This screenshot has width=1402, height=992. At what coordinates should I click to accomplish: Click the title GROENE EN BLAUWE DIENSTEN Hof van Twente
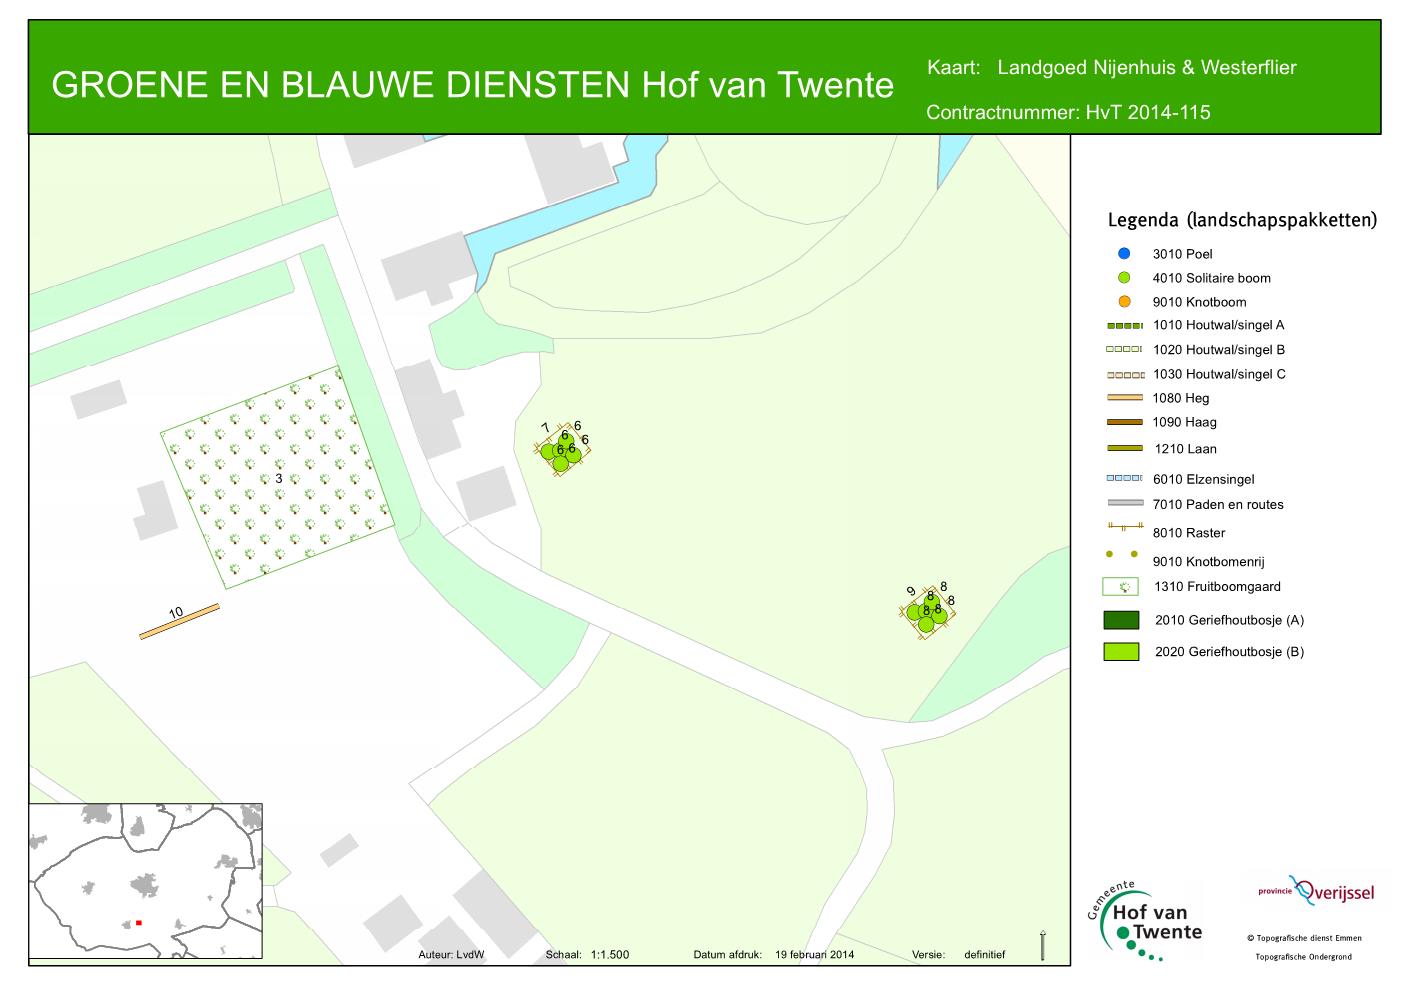point(472,86)
